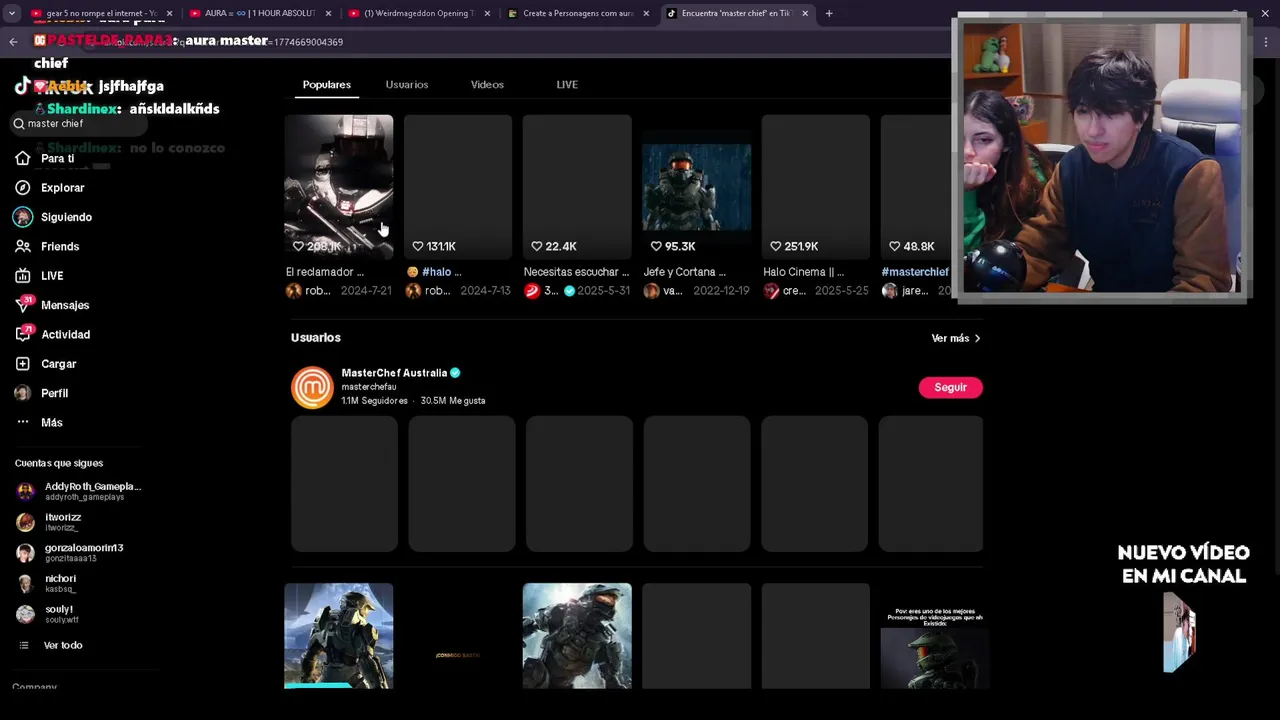Viewport: 1280px width, 720px height.
Task: Click Seguir button for MasterChef Australia
Action: (950, 387)
